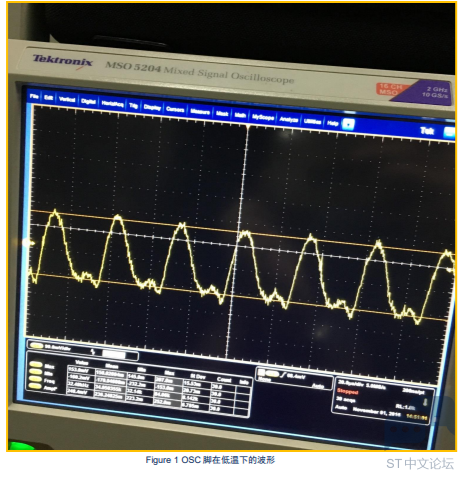This screenshot has height=479, width=463.
Task: Open the Horiz/Acq menu
Action: click(x=112, y=104)
